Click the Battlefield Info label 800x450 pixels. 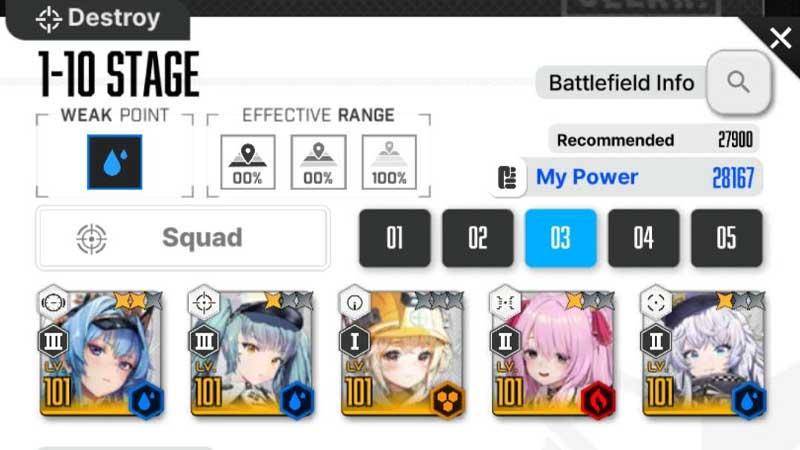point(621,83)
